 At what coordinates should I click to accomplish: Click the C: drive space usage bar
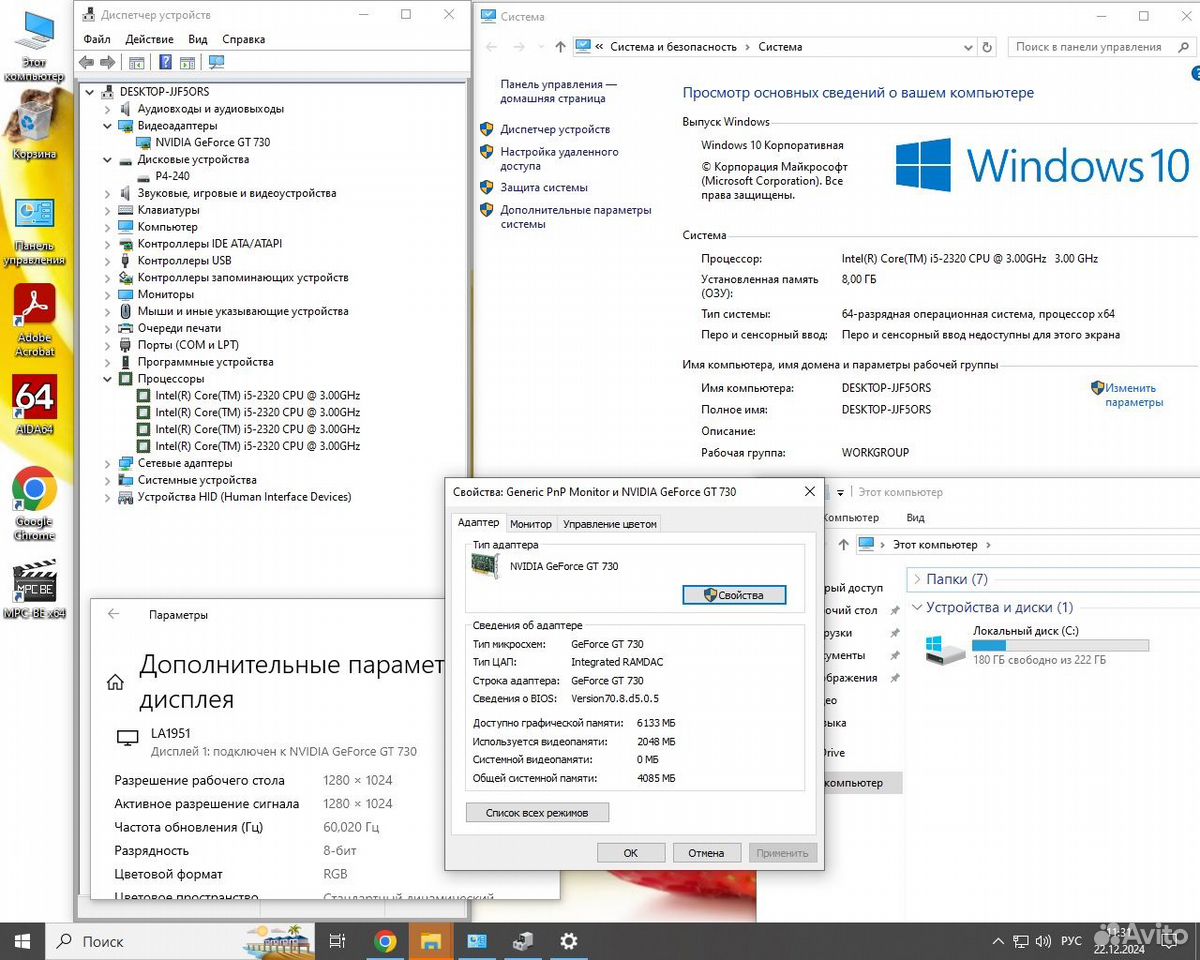click(x=1060, y=646)
